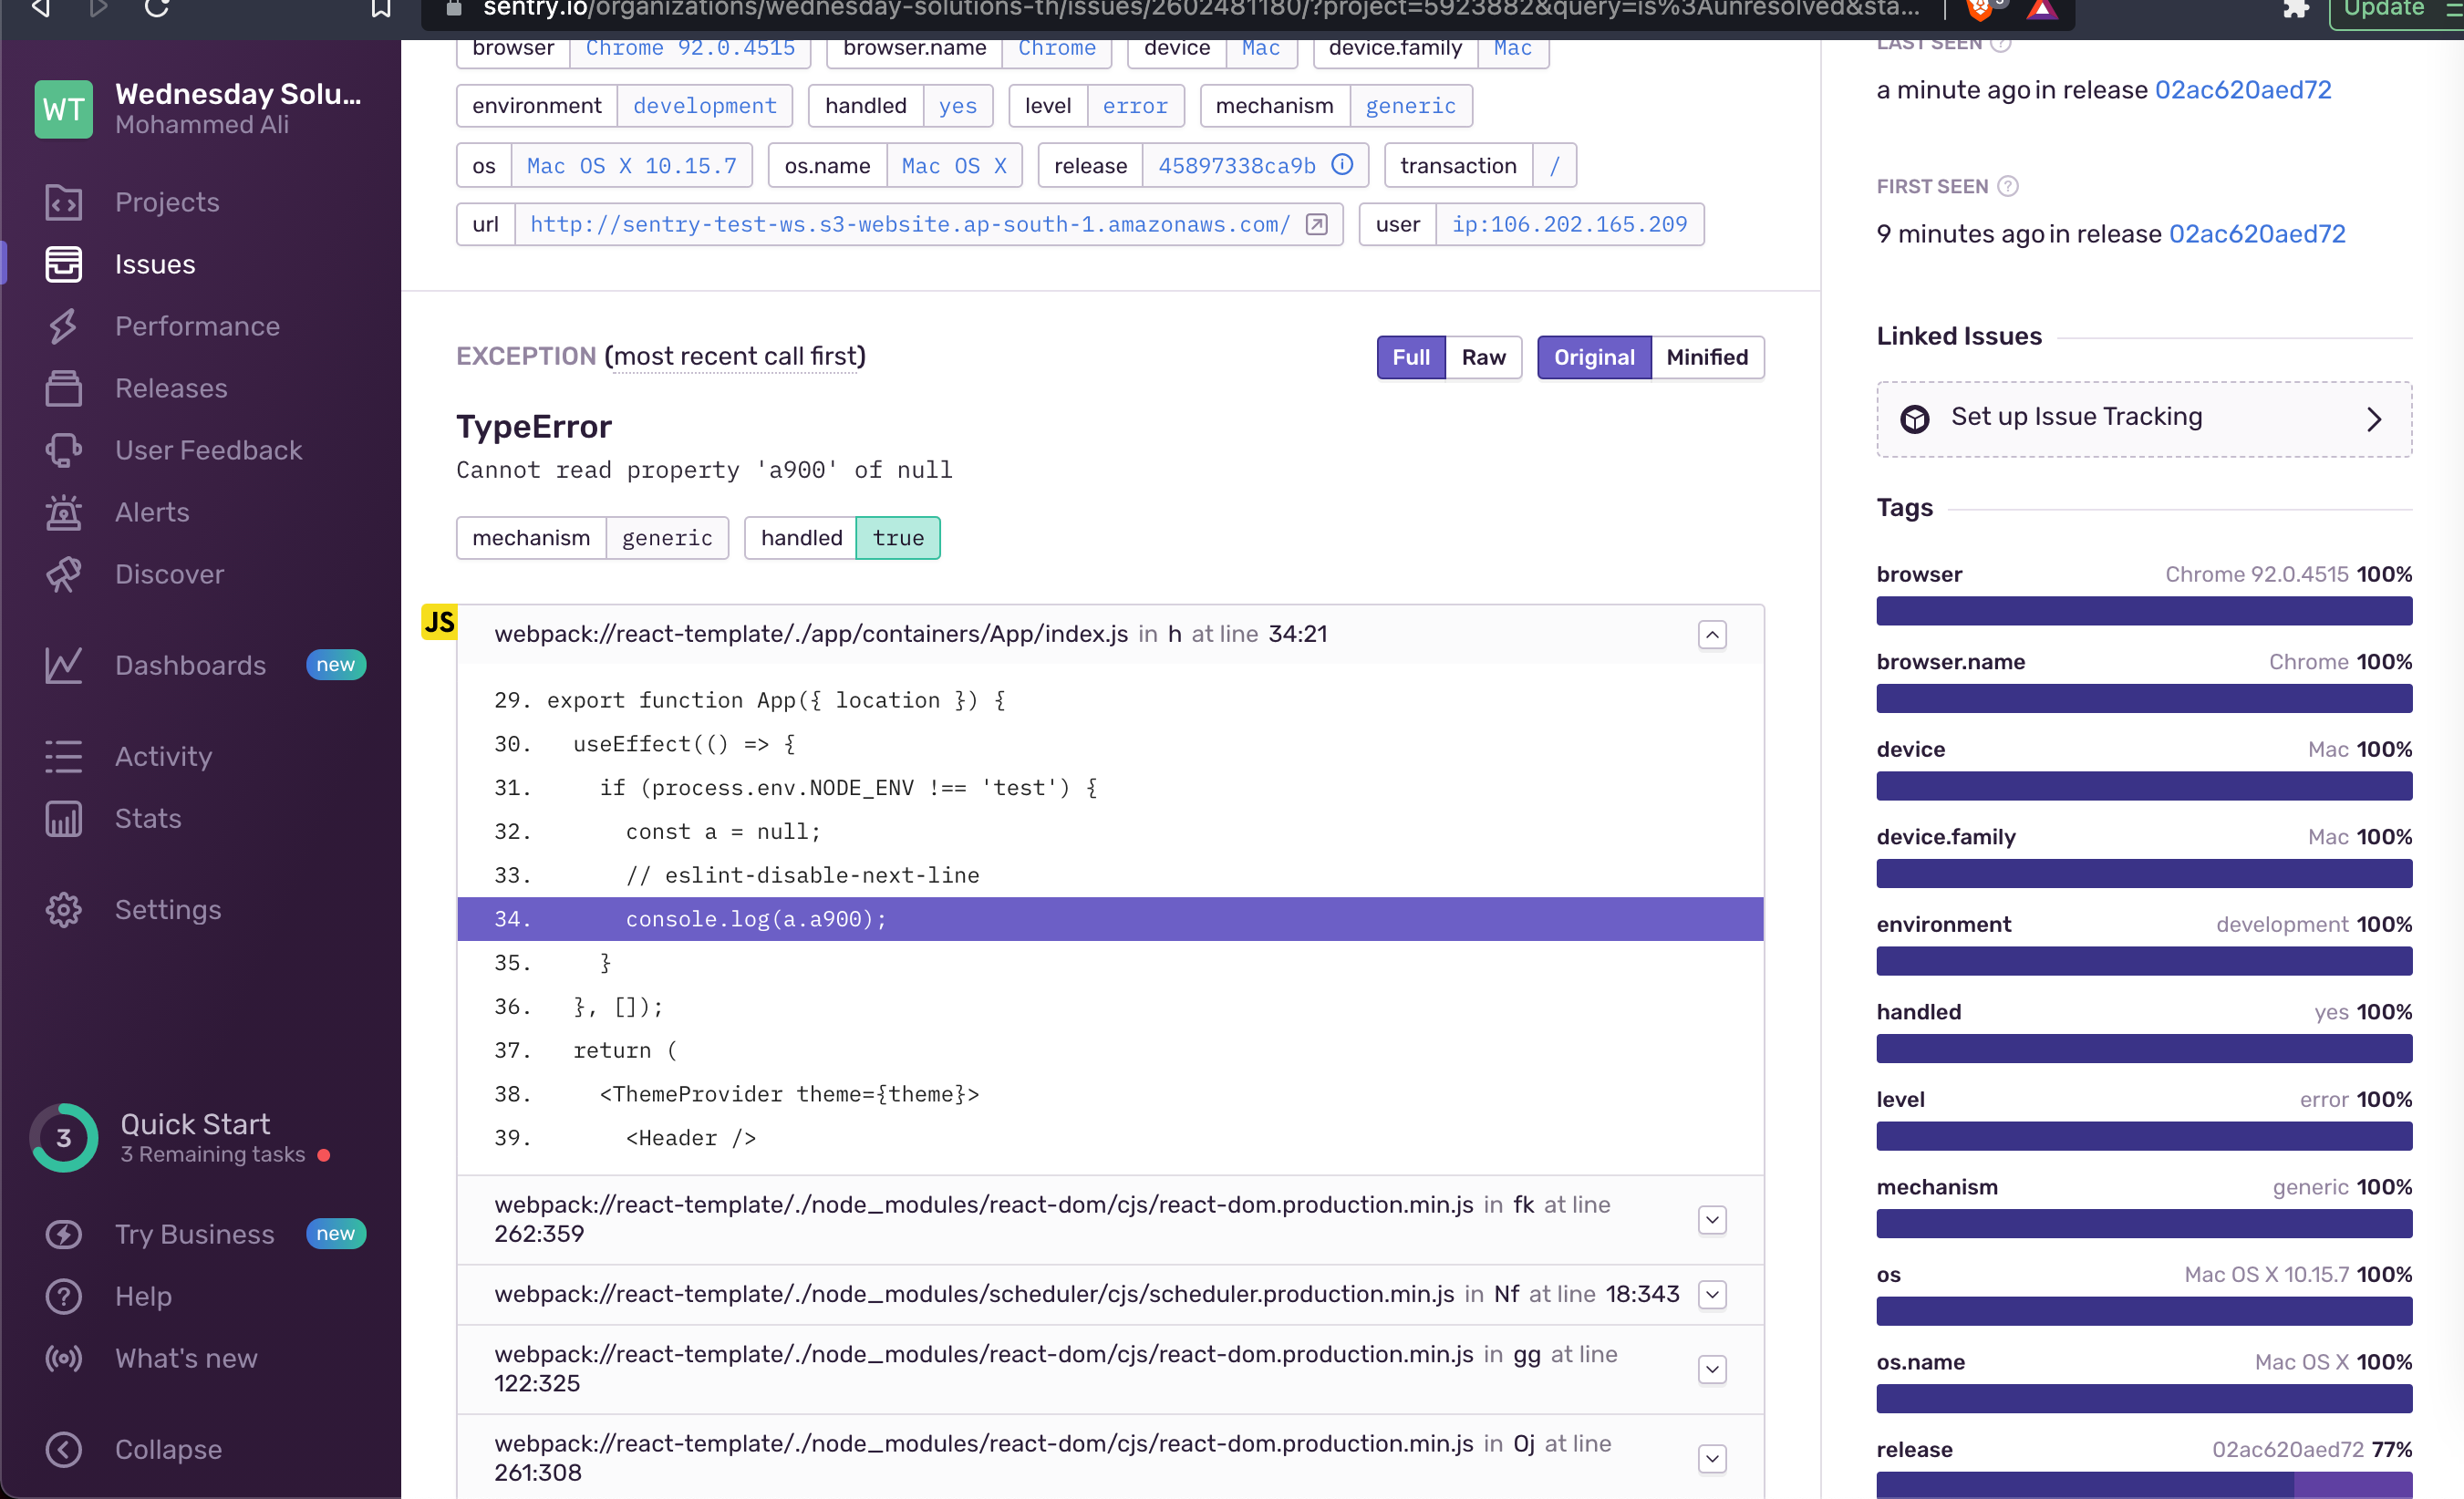Click the User Feedback megaphone icon
The width and height of the screenshot is (2464, 1499).
click(63, 450)
